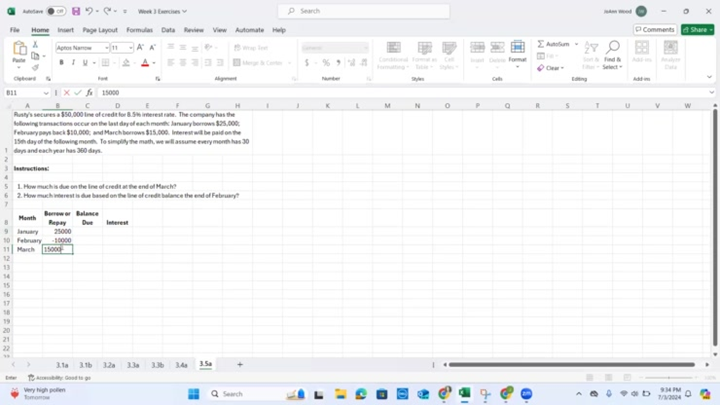Toggle bold formatting

[61, 62]
